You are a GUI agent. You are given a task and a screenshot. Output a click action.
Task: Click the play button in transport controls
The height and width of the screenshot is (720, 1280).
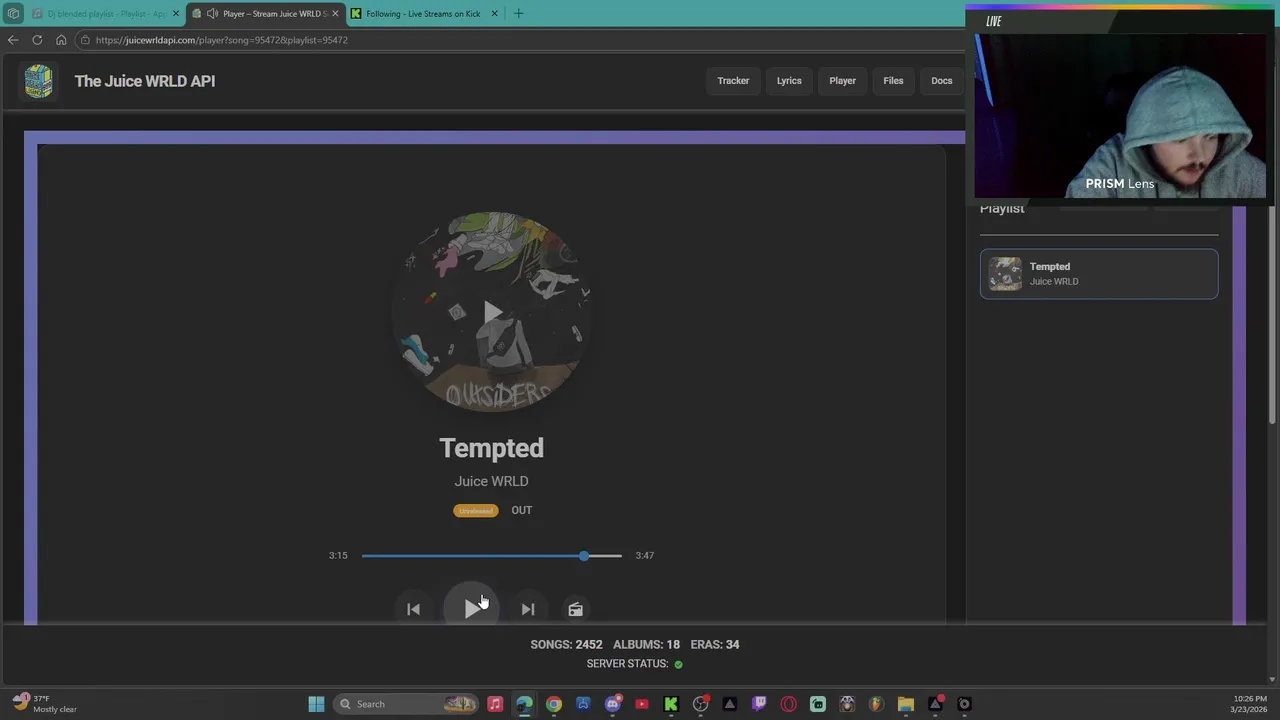coord(471,608)
